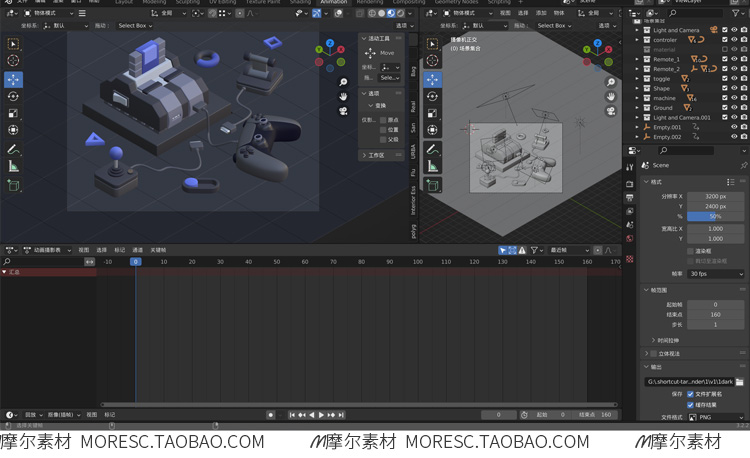Disable render camera icon for Remote_1
This screenshot has height=458, width=750.
coord(744,59)
